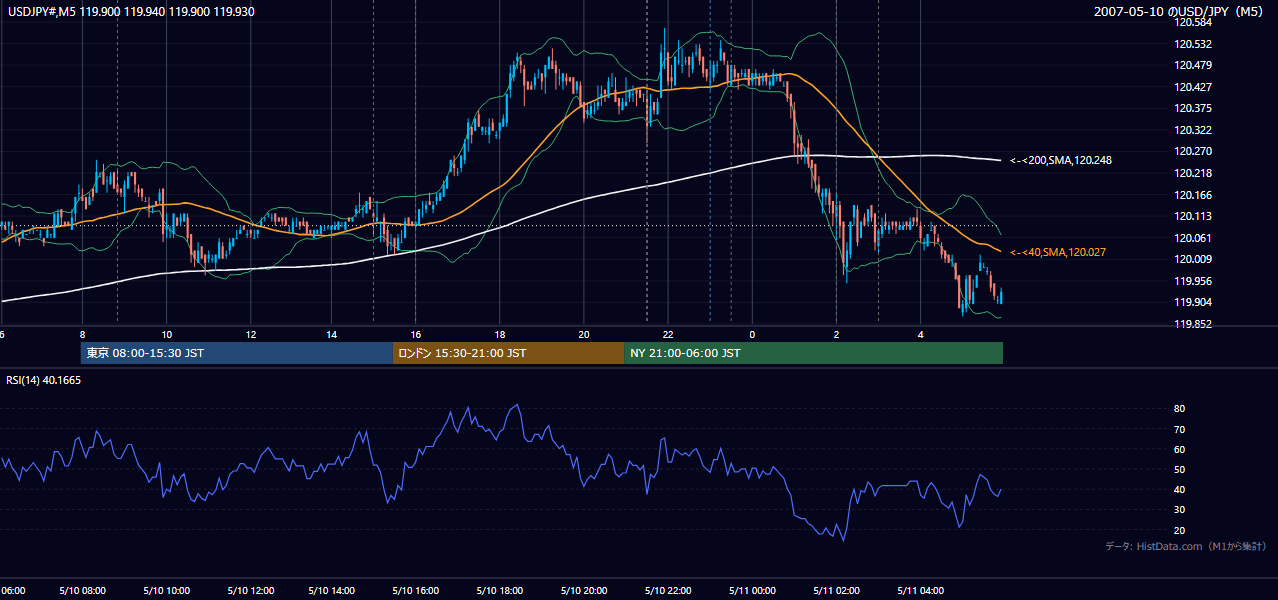Click the 5/10 20:00 time label
1278x600 pixels.
583,590
